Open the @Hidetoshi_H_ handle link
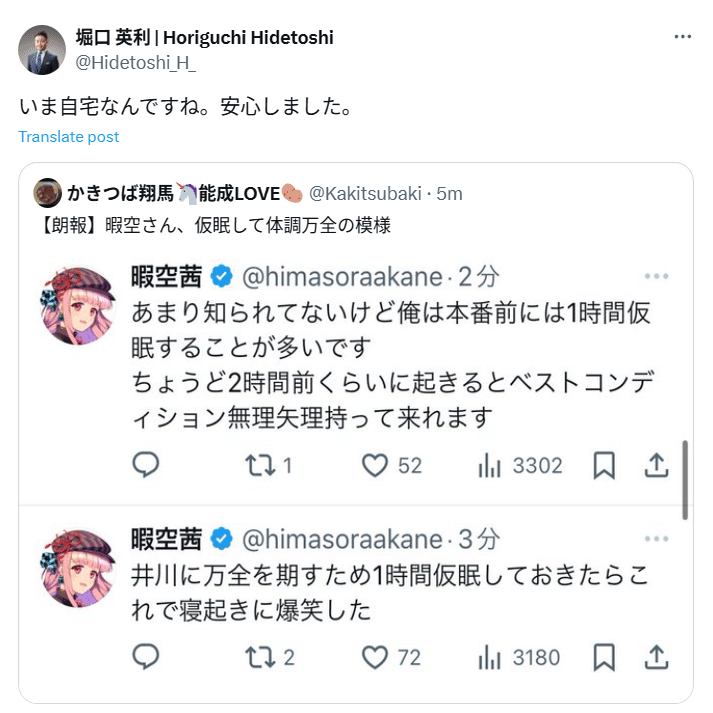Viewport: 713px width, 713px height. (x=137, y=61)
